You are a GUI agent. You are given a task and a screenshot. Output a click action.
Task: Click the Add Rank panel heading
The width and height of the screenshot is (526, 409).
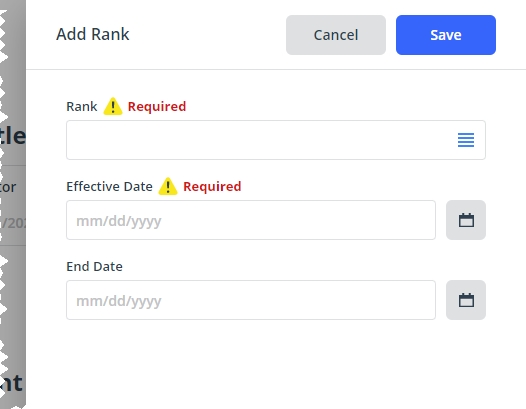coord(93,34)
